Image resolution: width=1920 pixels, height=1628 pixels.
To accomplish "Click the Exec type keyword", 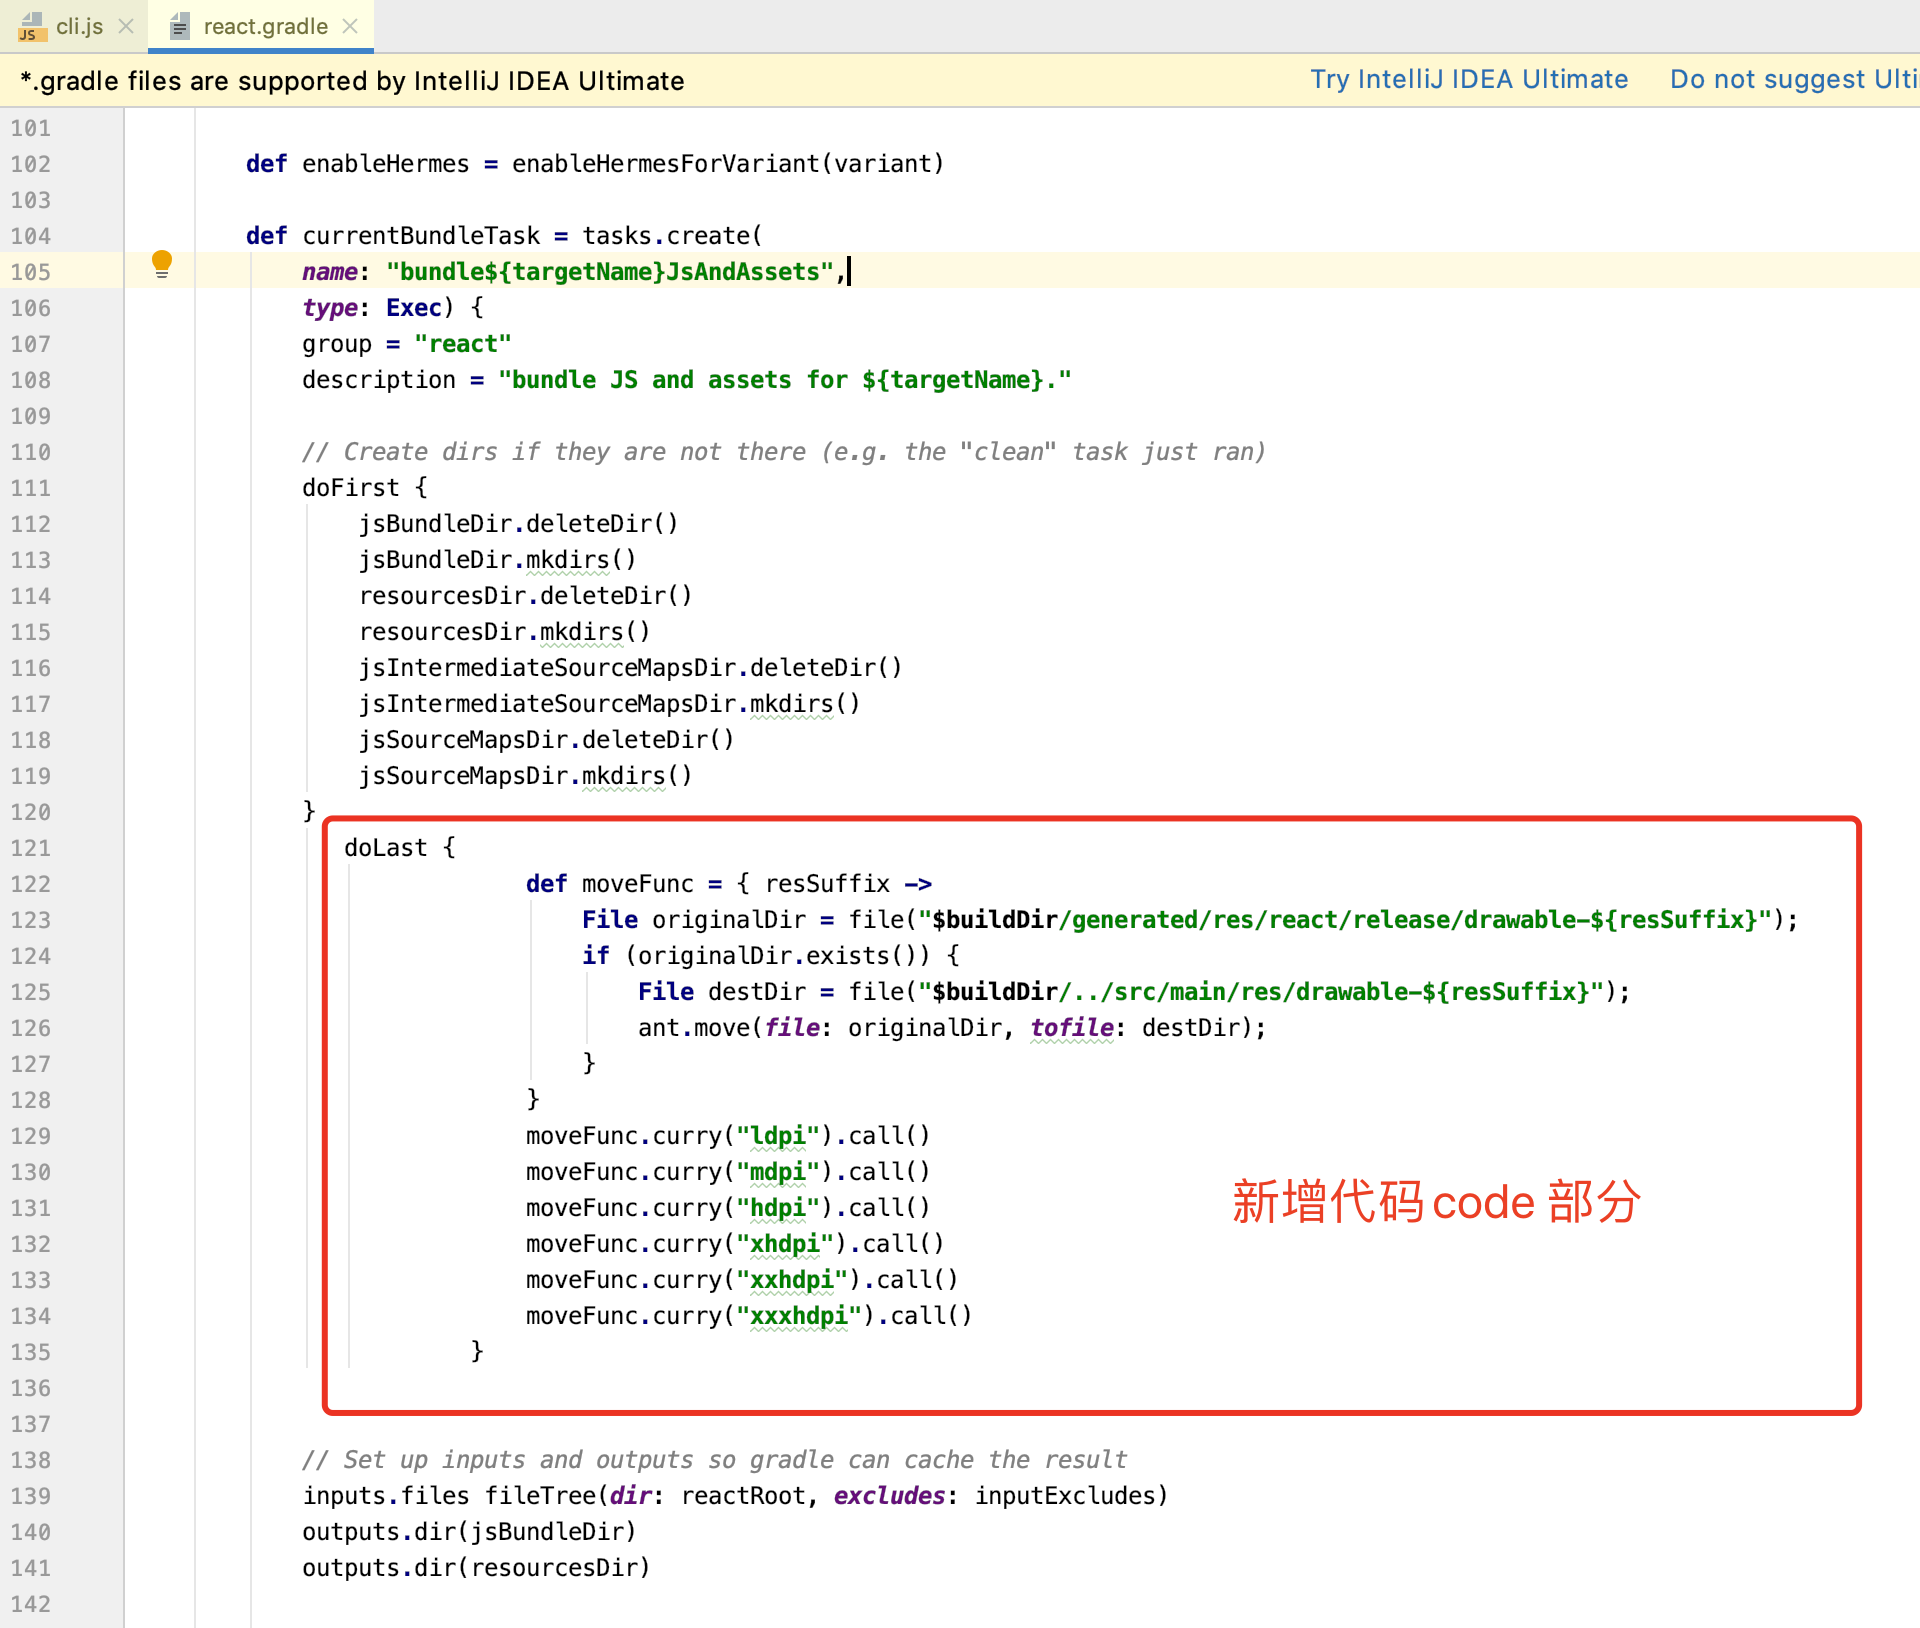I will coord(413,308).
